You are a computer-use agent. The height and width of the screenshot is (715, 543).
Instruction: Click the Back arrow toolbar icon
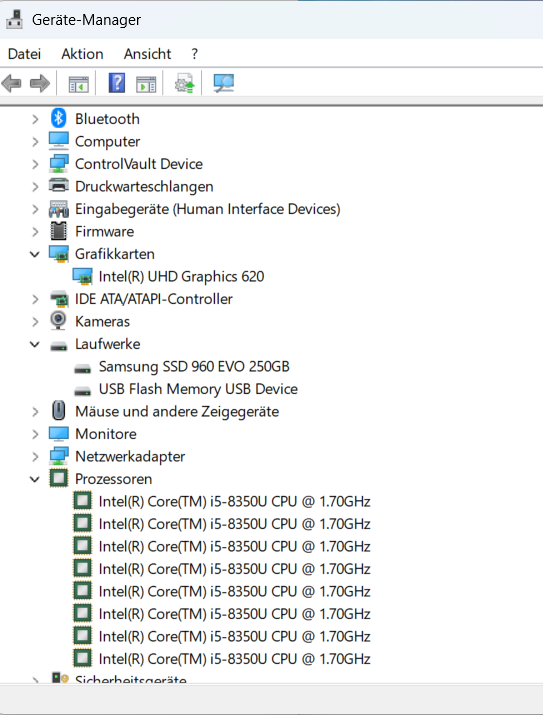[x=11, y=83]
